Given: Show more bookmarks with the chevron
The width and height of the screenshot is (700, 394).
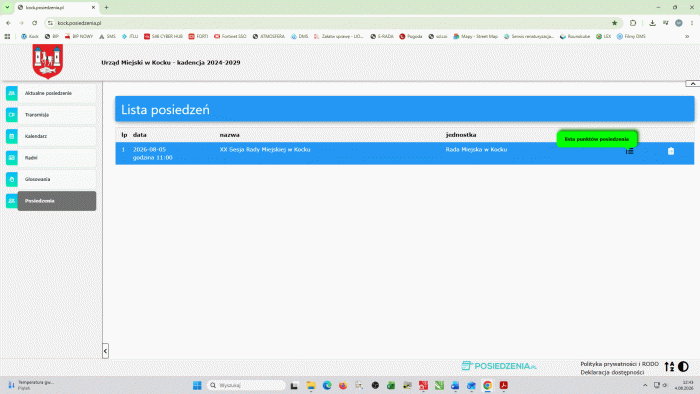Looking at the screenshot, I should pos(687,37).
